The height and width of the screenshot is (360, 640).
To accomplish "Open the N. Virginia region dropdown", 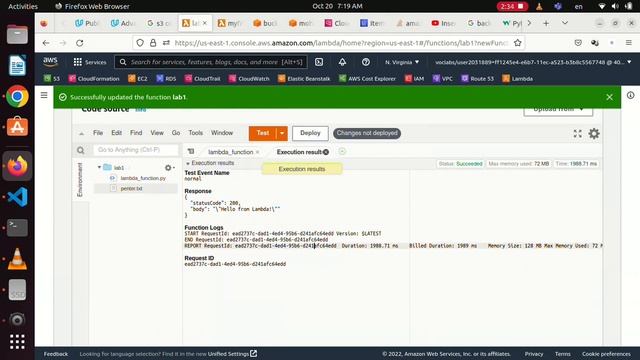I will (402, 62).
